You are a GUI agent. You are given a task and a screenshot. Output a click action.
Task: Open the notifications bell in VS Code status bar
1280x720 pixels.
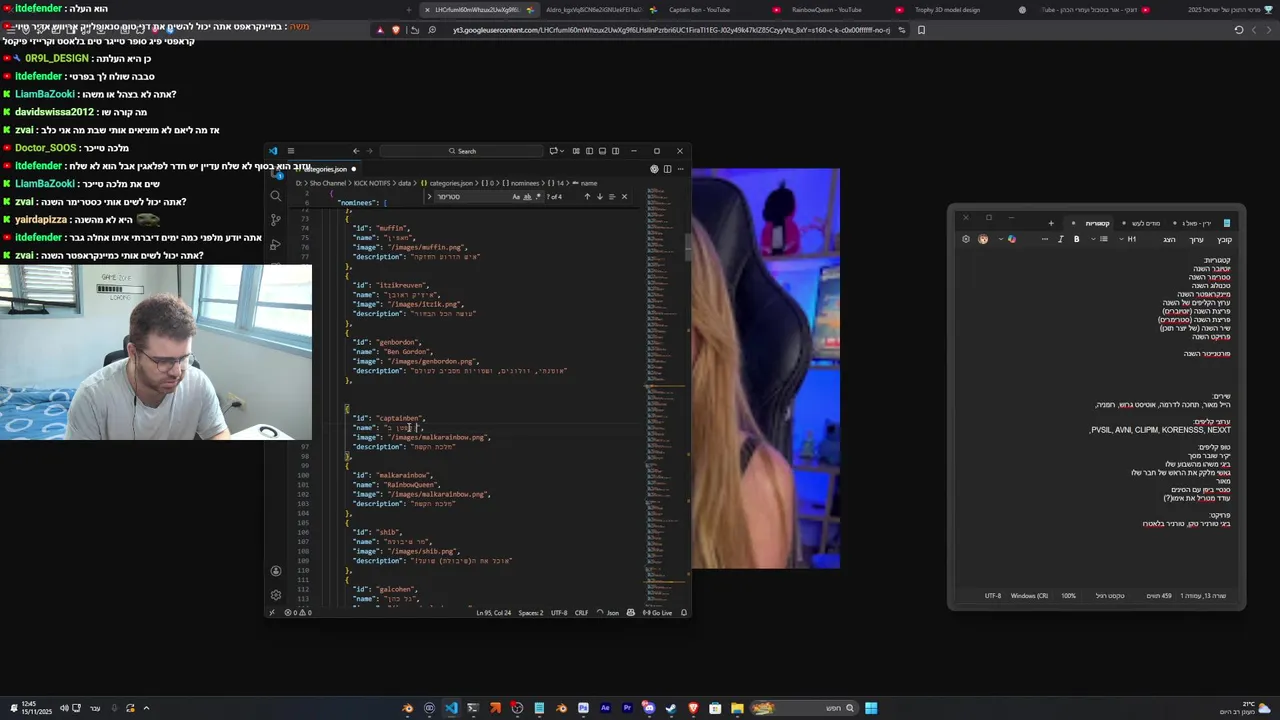click(x=684, y=613)
